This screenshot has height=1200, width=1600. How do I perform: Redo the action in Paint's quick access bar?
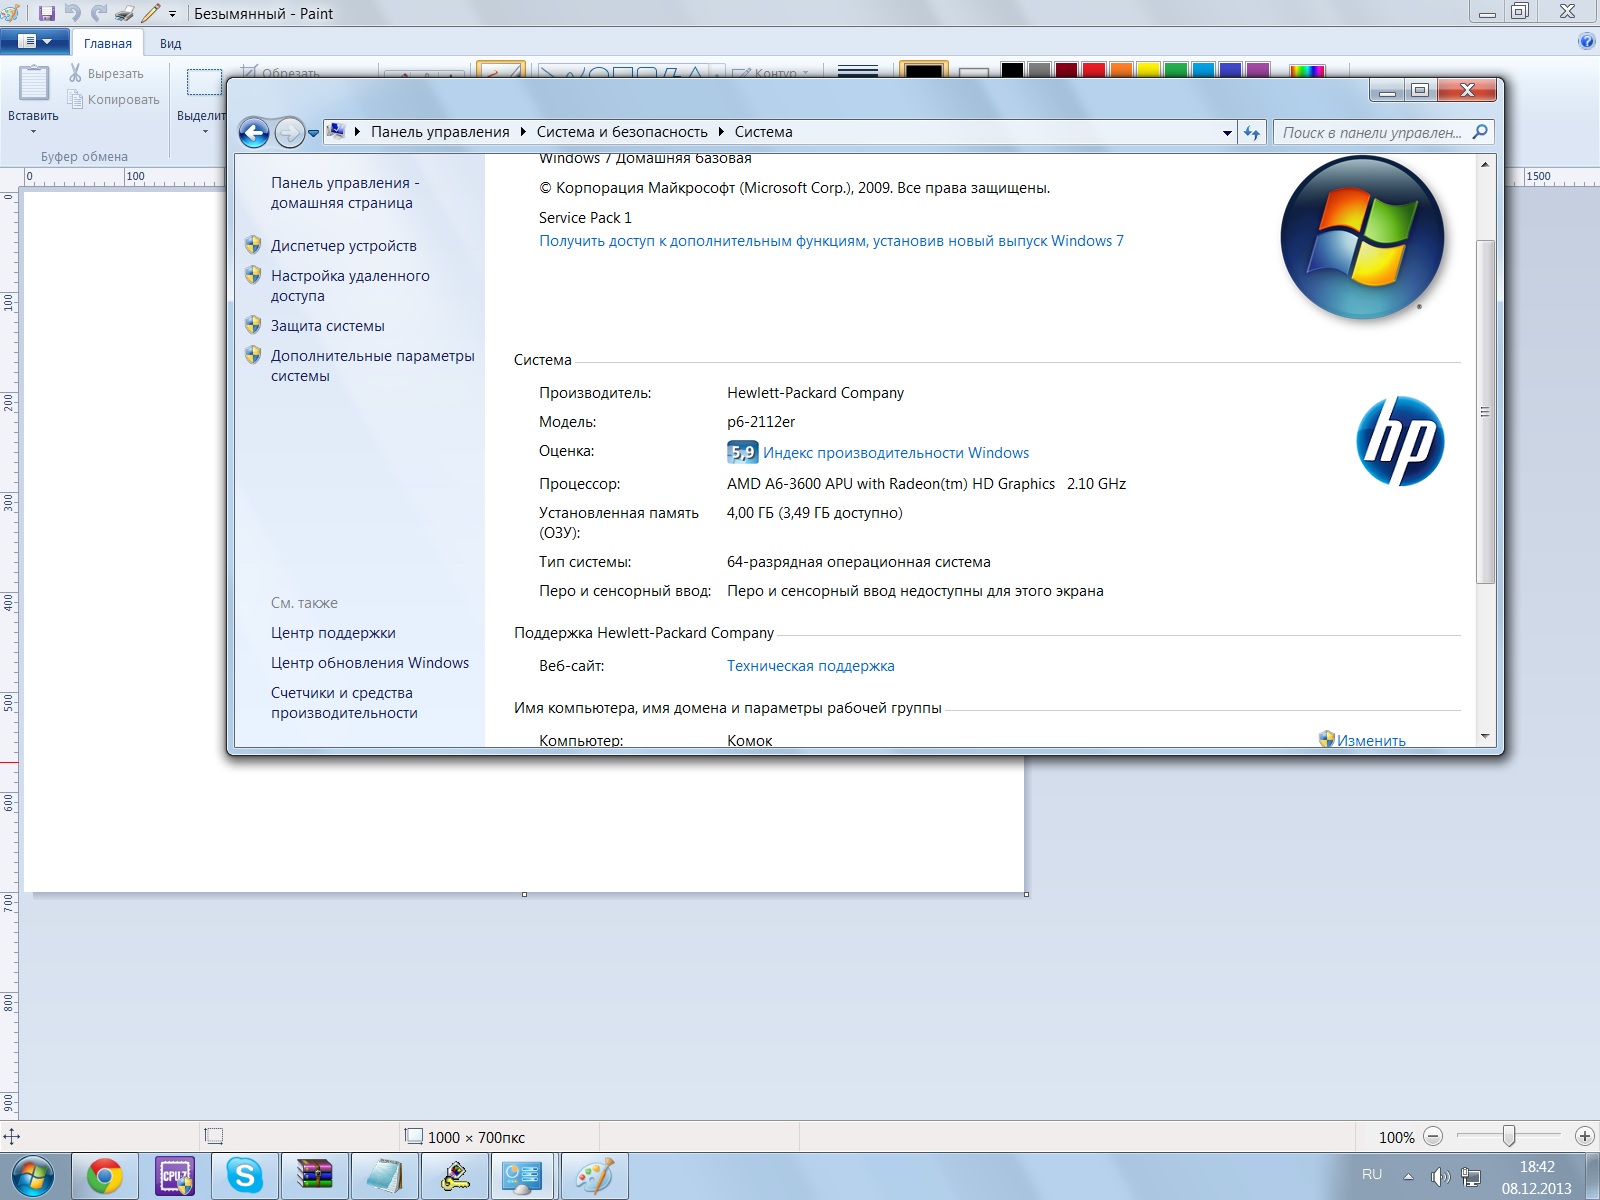tap(98, 13)
